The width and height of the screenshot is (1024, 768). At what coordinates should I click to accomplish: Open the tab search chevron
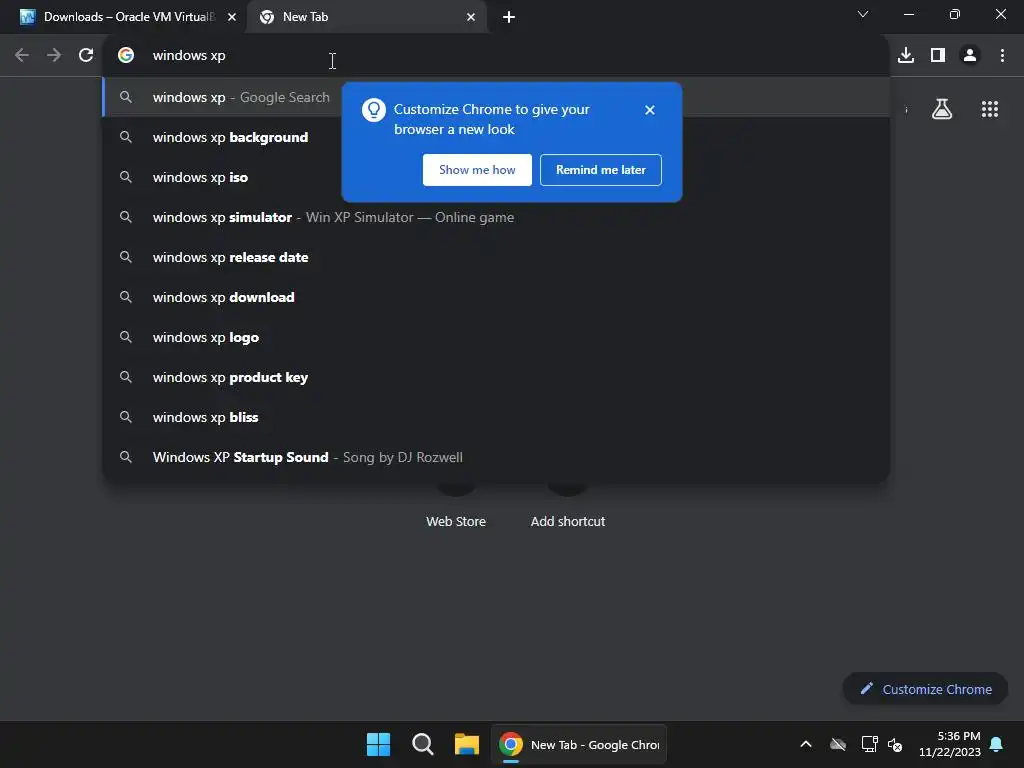coord(863,14)
